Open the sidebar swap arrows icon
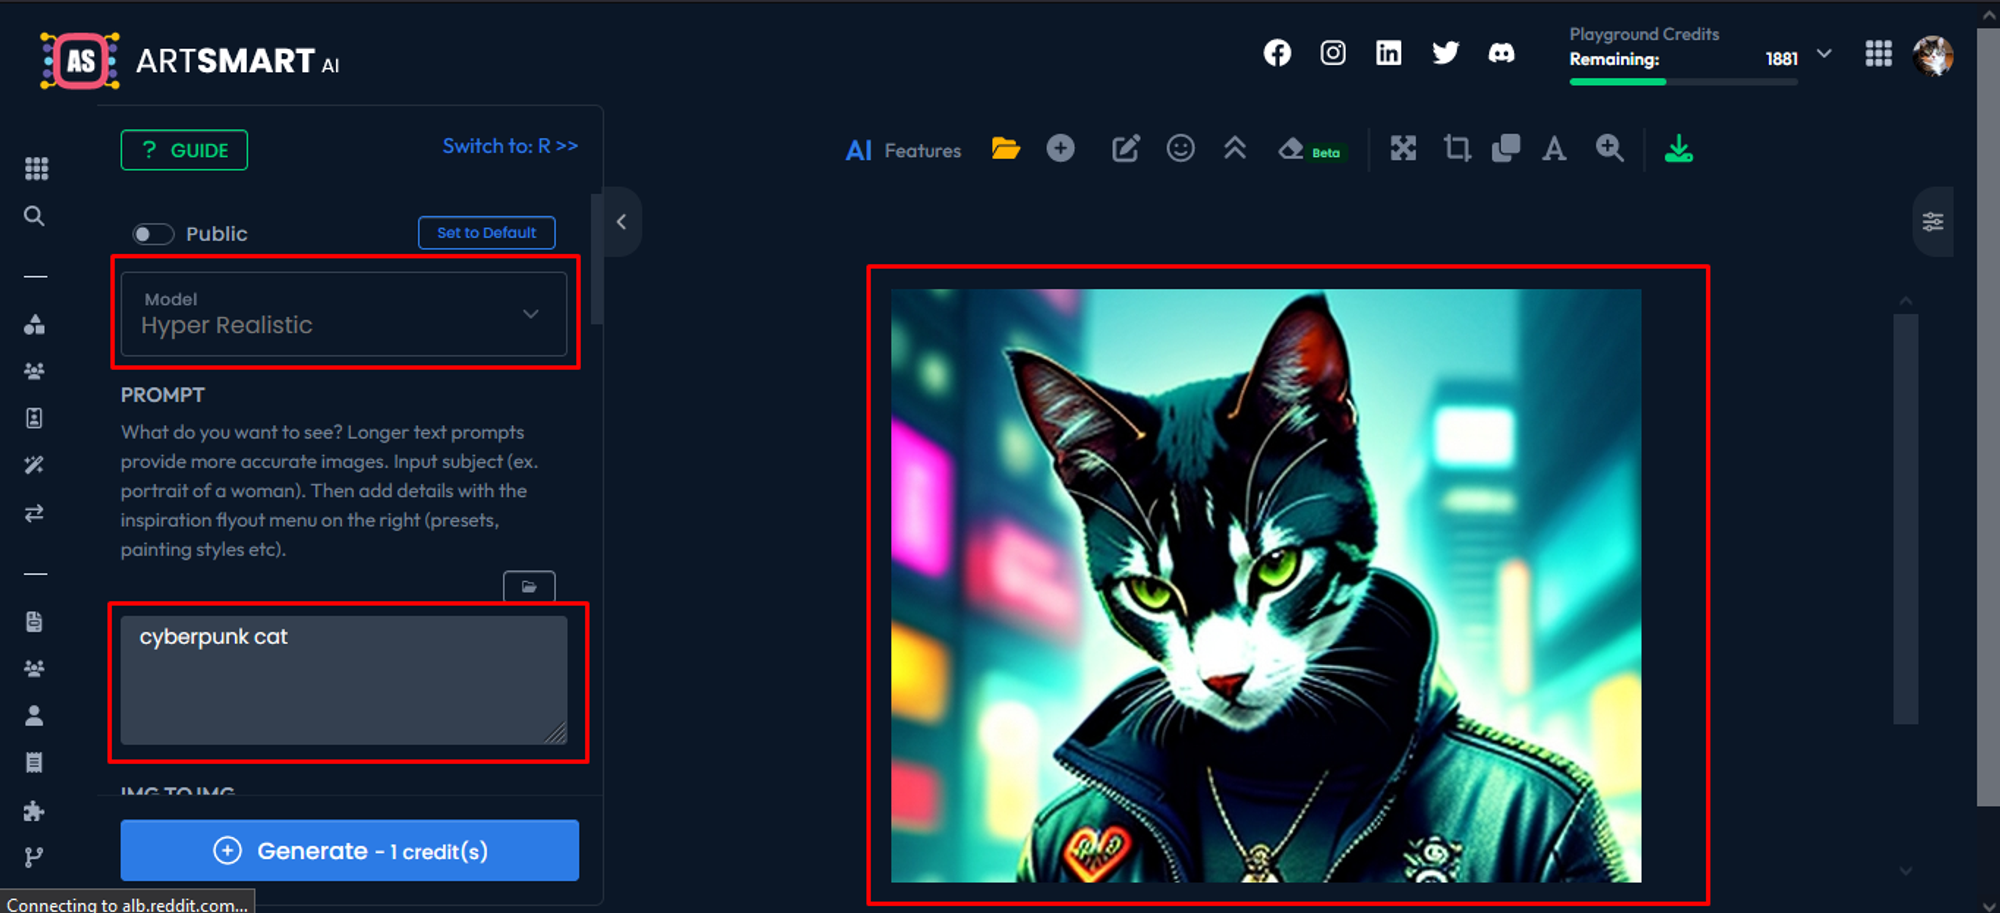 click(x=34, y=513)
